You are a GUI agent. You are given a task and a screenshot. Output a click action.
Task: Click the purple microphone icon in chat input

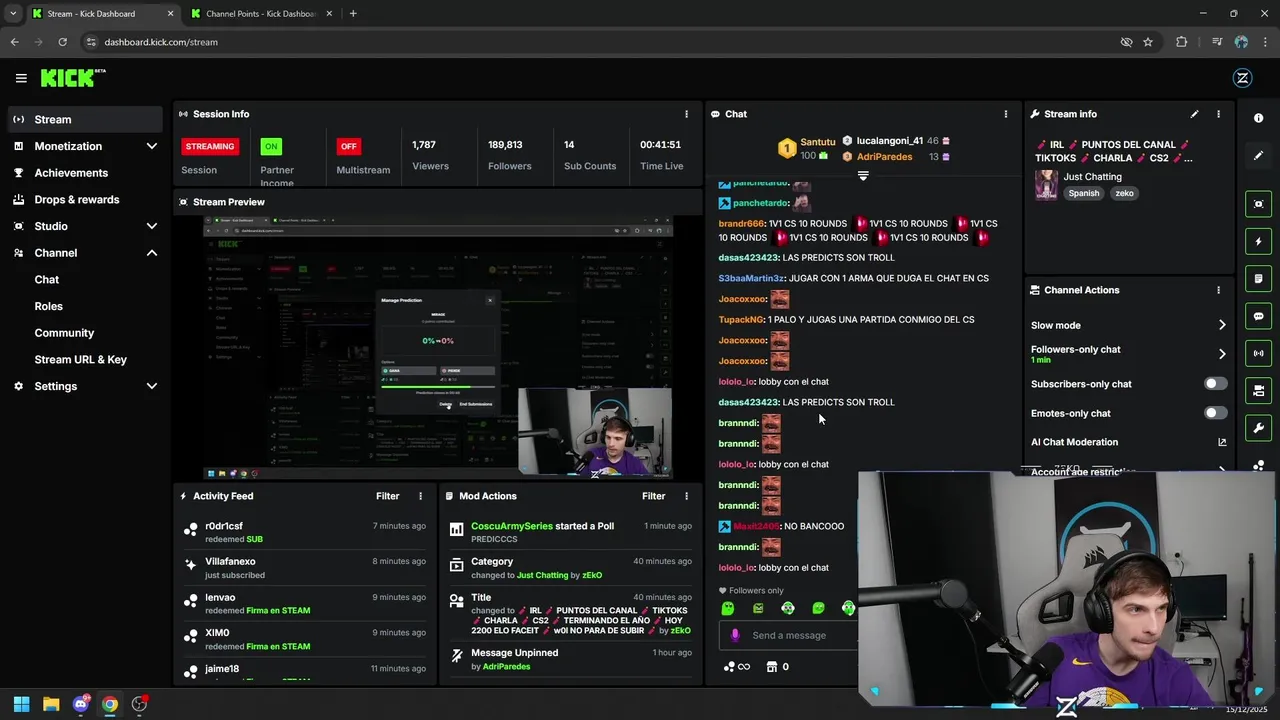tap(736, 635)
